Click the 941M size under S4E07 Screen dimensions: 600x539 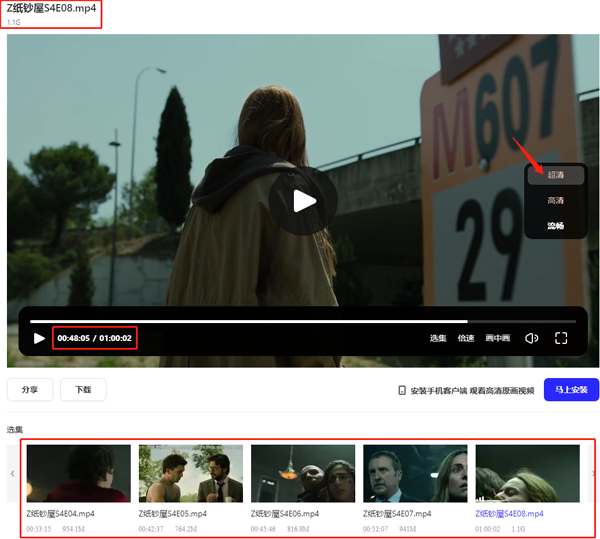[x=408, y=529]
